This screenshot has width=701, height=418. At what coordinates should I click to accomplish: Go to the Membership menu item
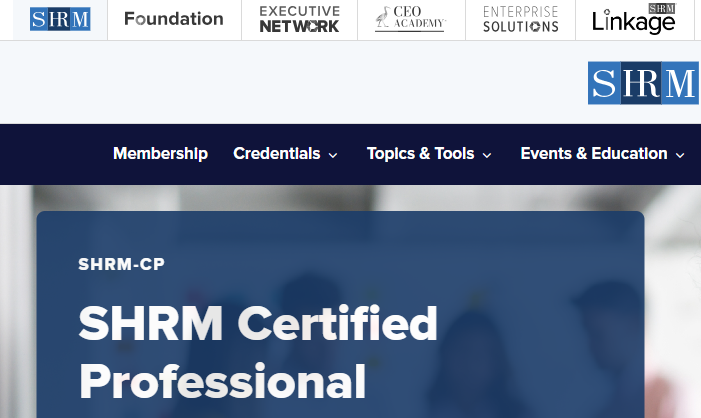click(x=160, y=154)
